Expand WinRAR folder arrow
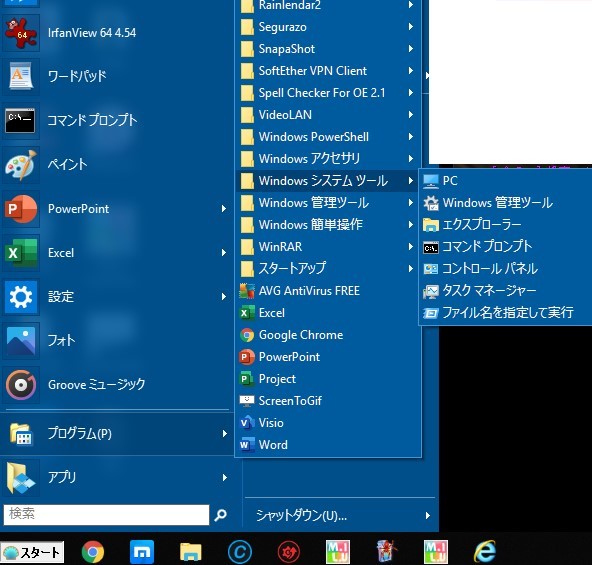The width and height of the screenshot is (592, 565). [x=410, y=247]
